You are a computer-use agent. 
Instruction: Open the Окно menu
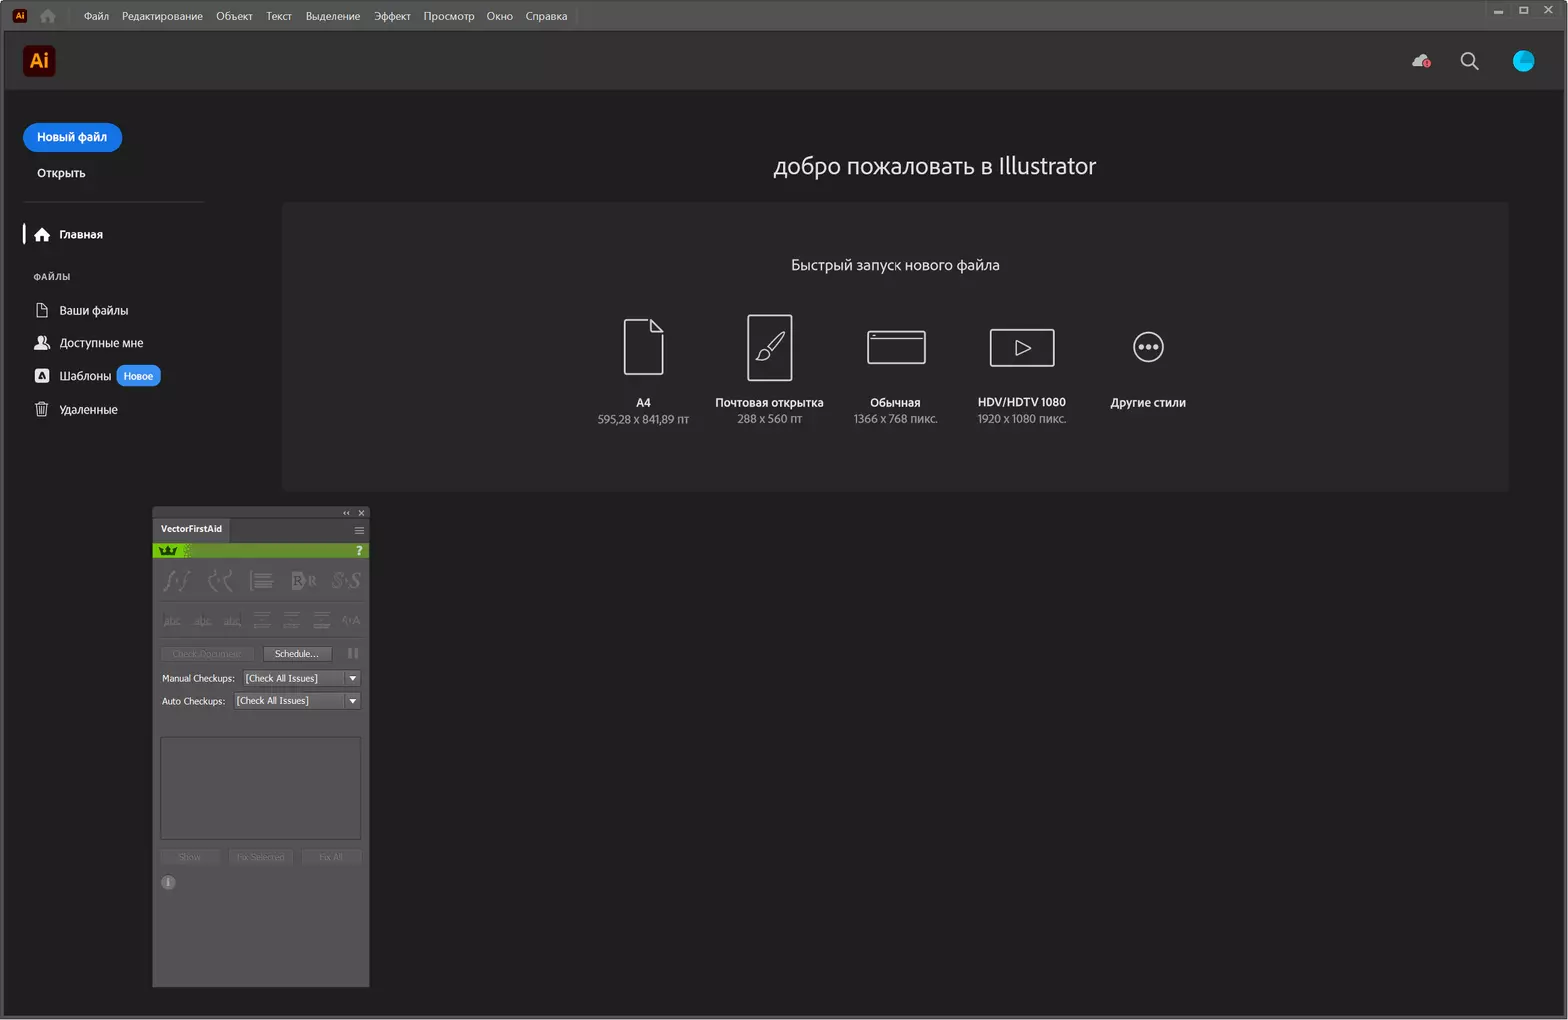500,16
